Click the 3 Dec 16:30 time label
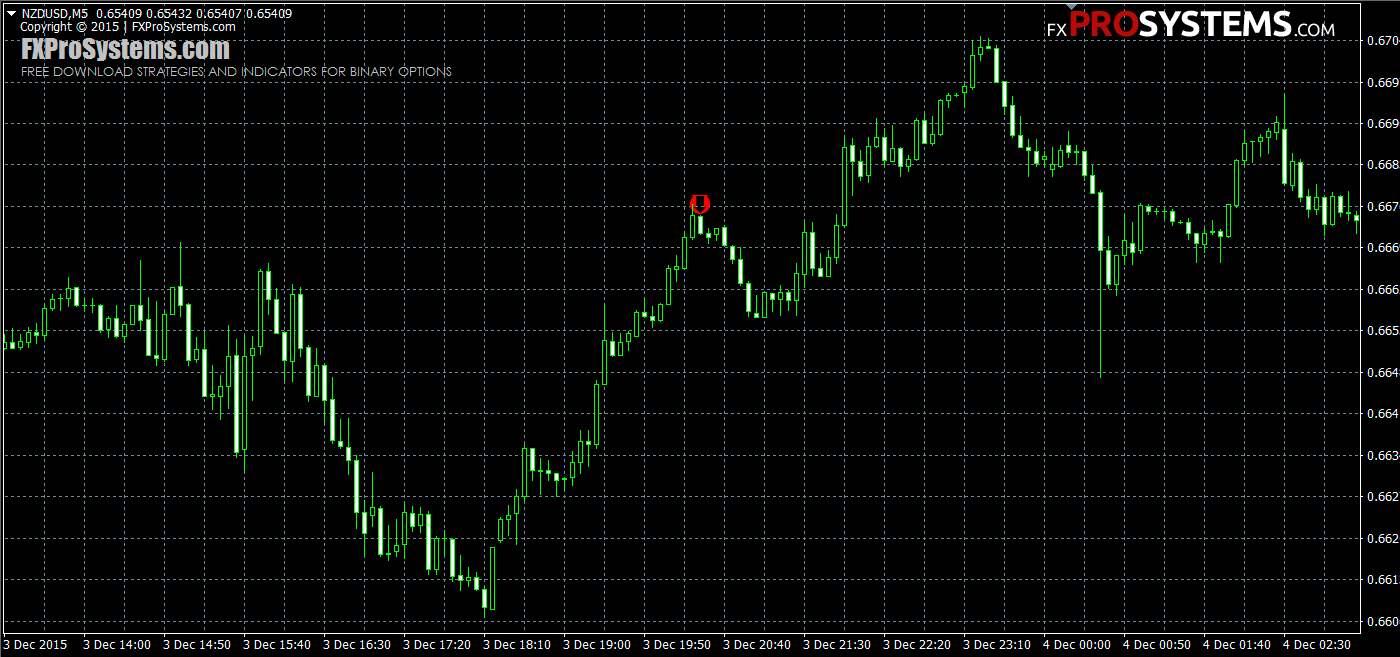Image resolution: width=1400 pixels, height=657 pixels. coord(357,645)
